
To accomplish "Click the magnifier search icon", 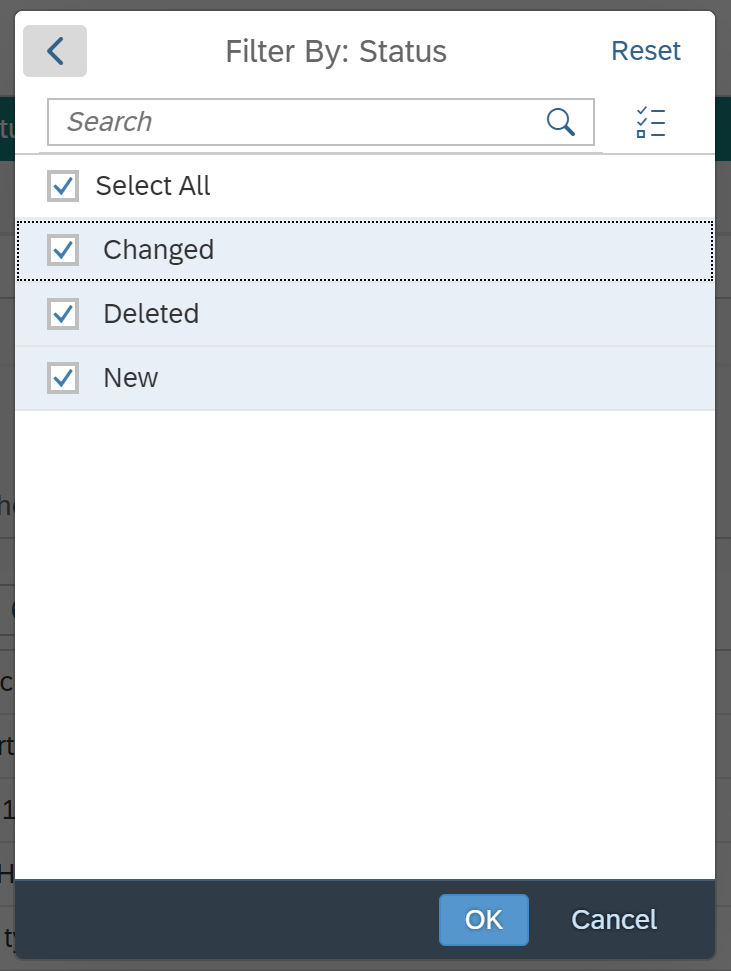I will 561,122.
